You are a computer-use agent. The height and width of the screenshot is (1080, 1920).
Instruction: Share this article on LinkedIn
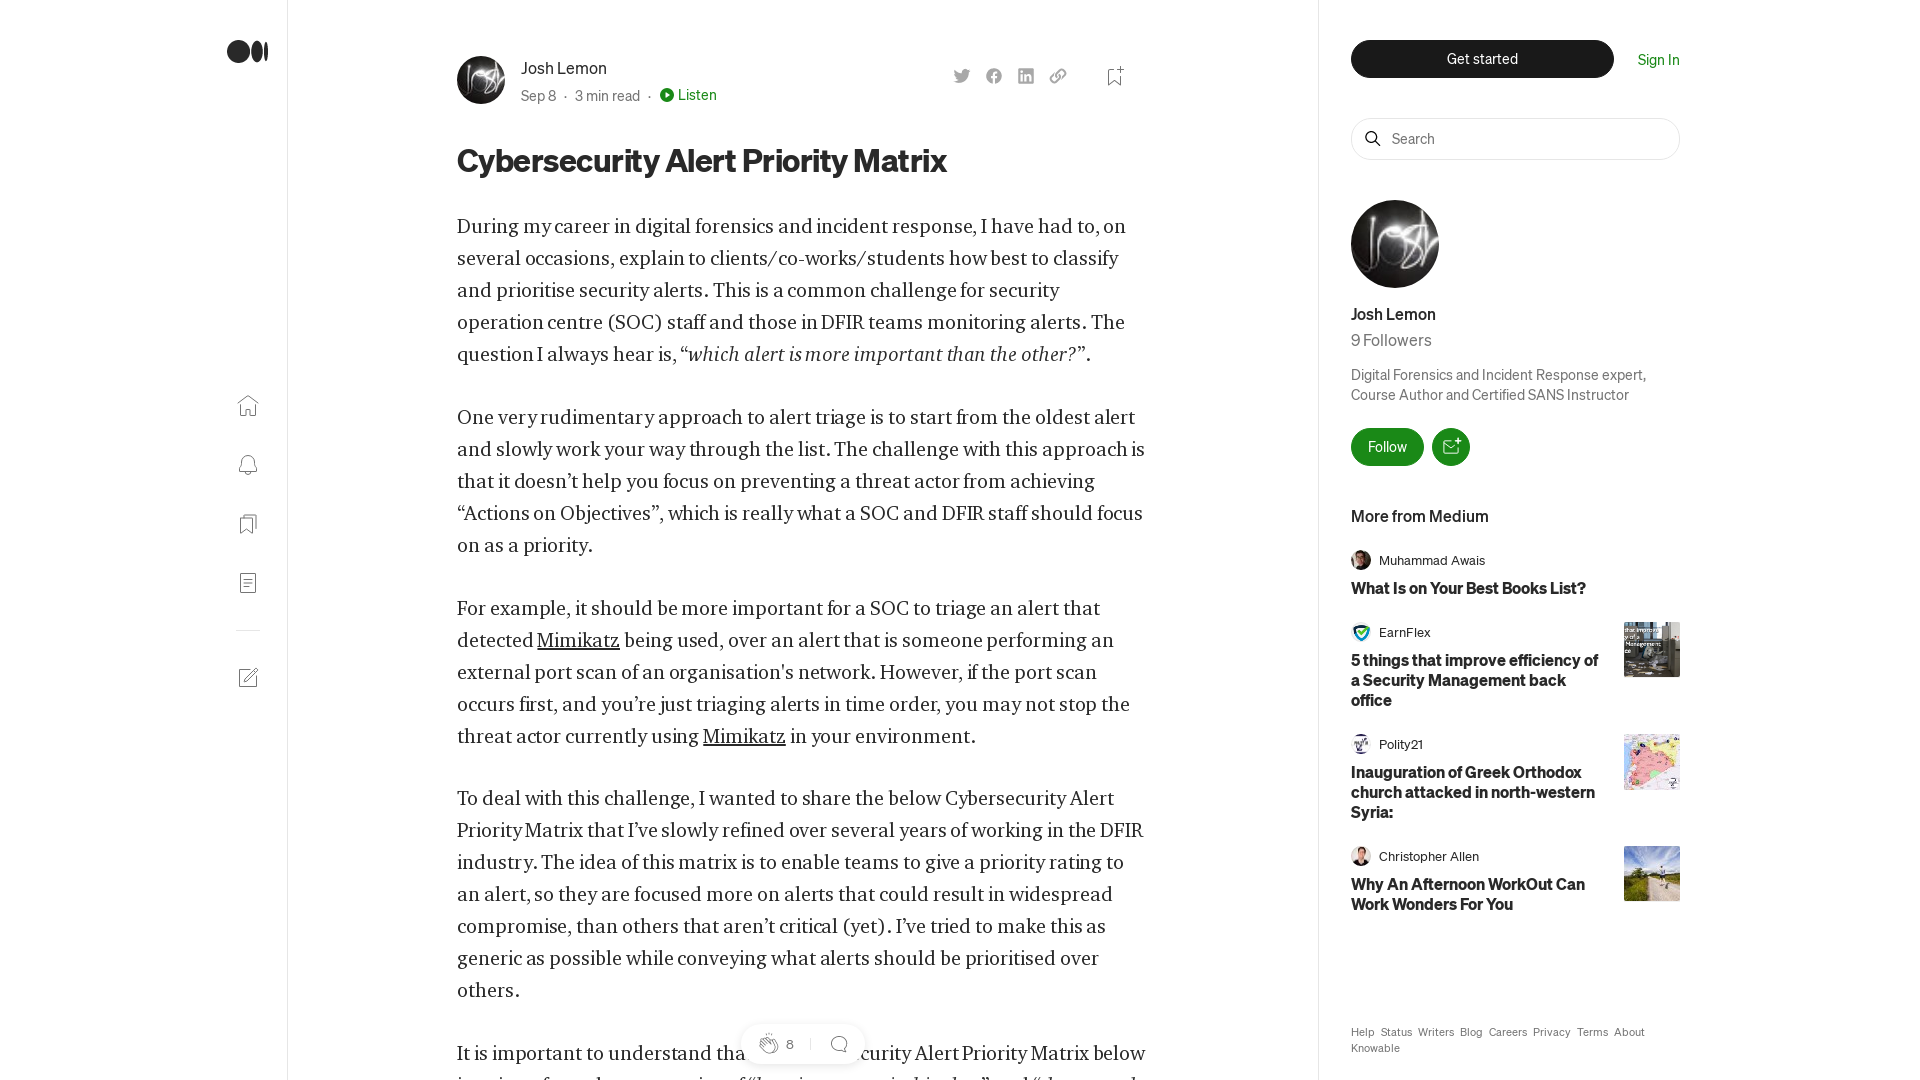pyautogui.click(x=1025, y=75)
